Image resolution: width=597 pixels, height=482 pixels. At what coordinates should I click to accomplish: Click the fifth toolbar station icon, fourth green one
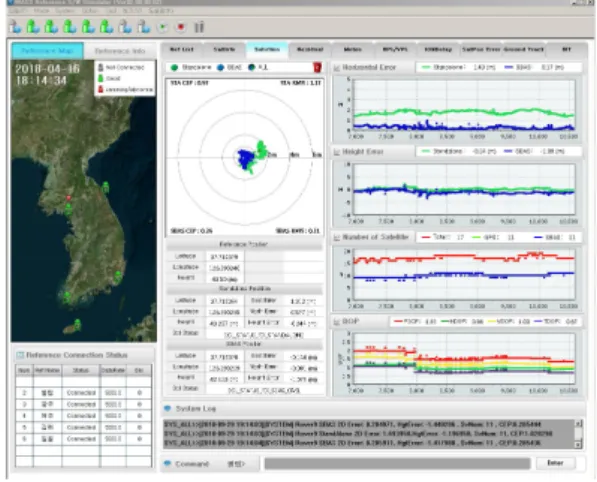pyautogui.click(x=88, y=27)
